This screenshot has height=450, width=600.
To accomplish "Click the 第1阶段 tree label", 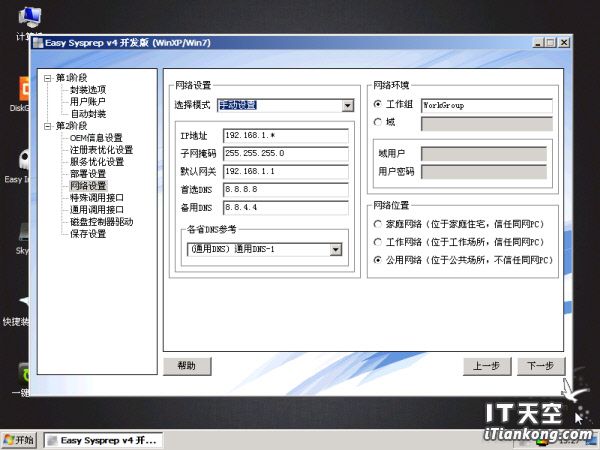I will pyautogui.click(x=72, y=78).
